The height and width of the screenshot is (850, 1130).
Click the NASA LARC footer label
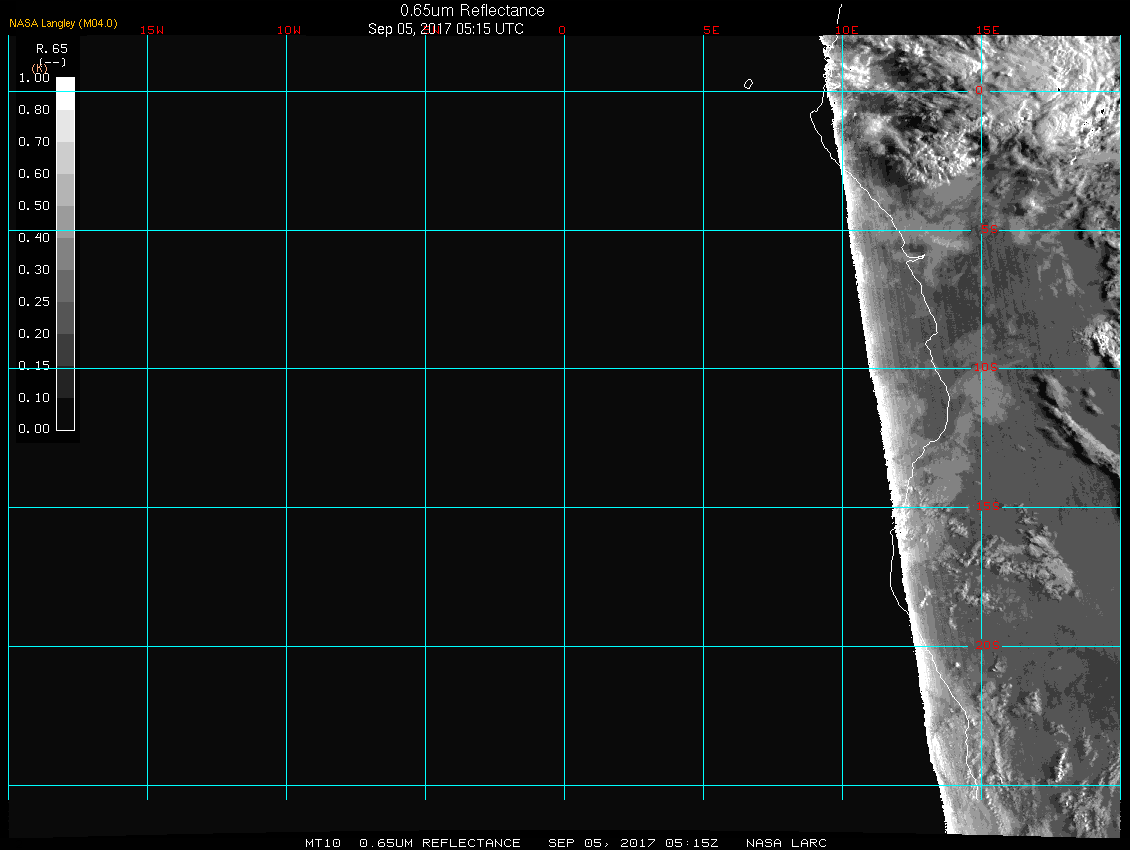786,843
